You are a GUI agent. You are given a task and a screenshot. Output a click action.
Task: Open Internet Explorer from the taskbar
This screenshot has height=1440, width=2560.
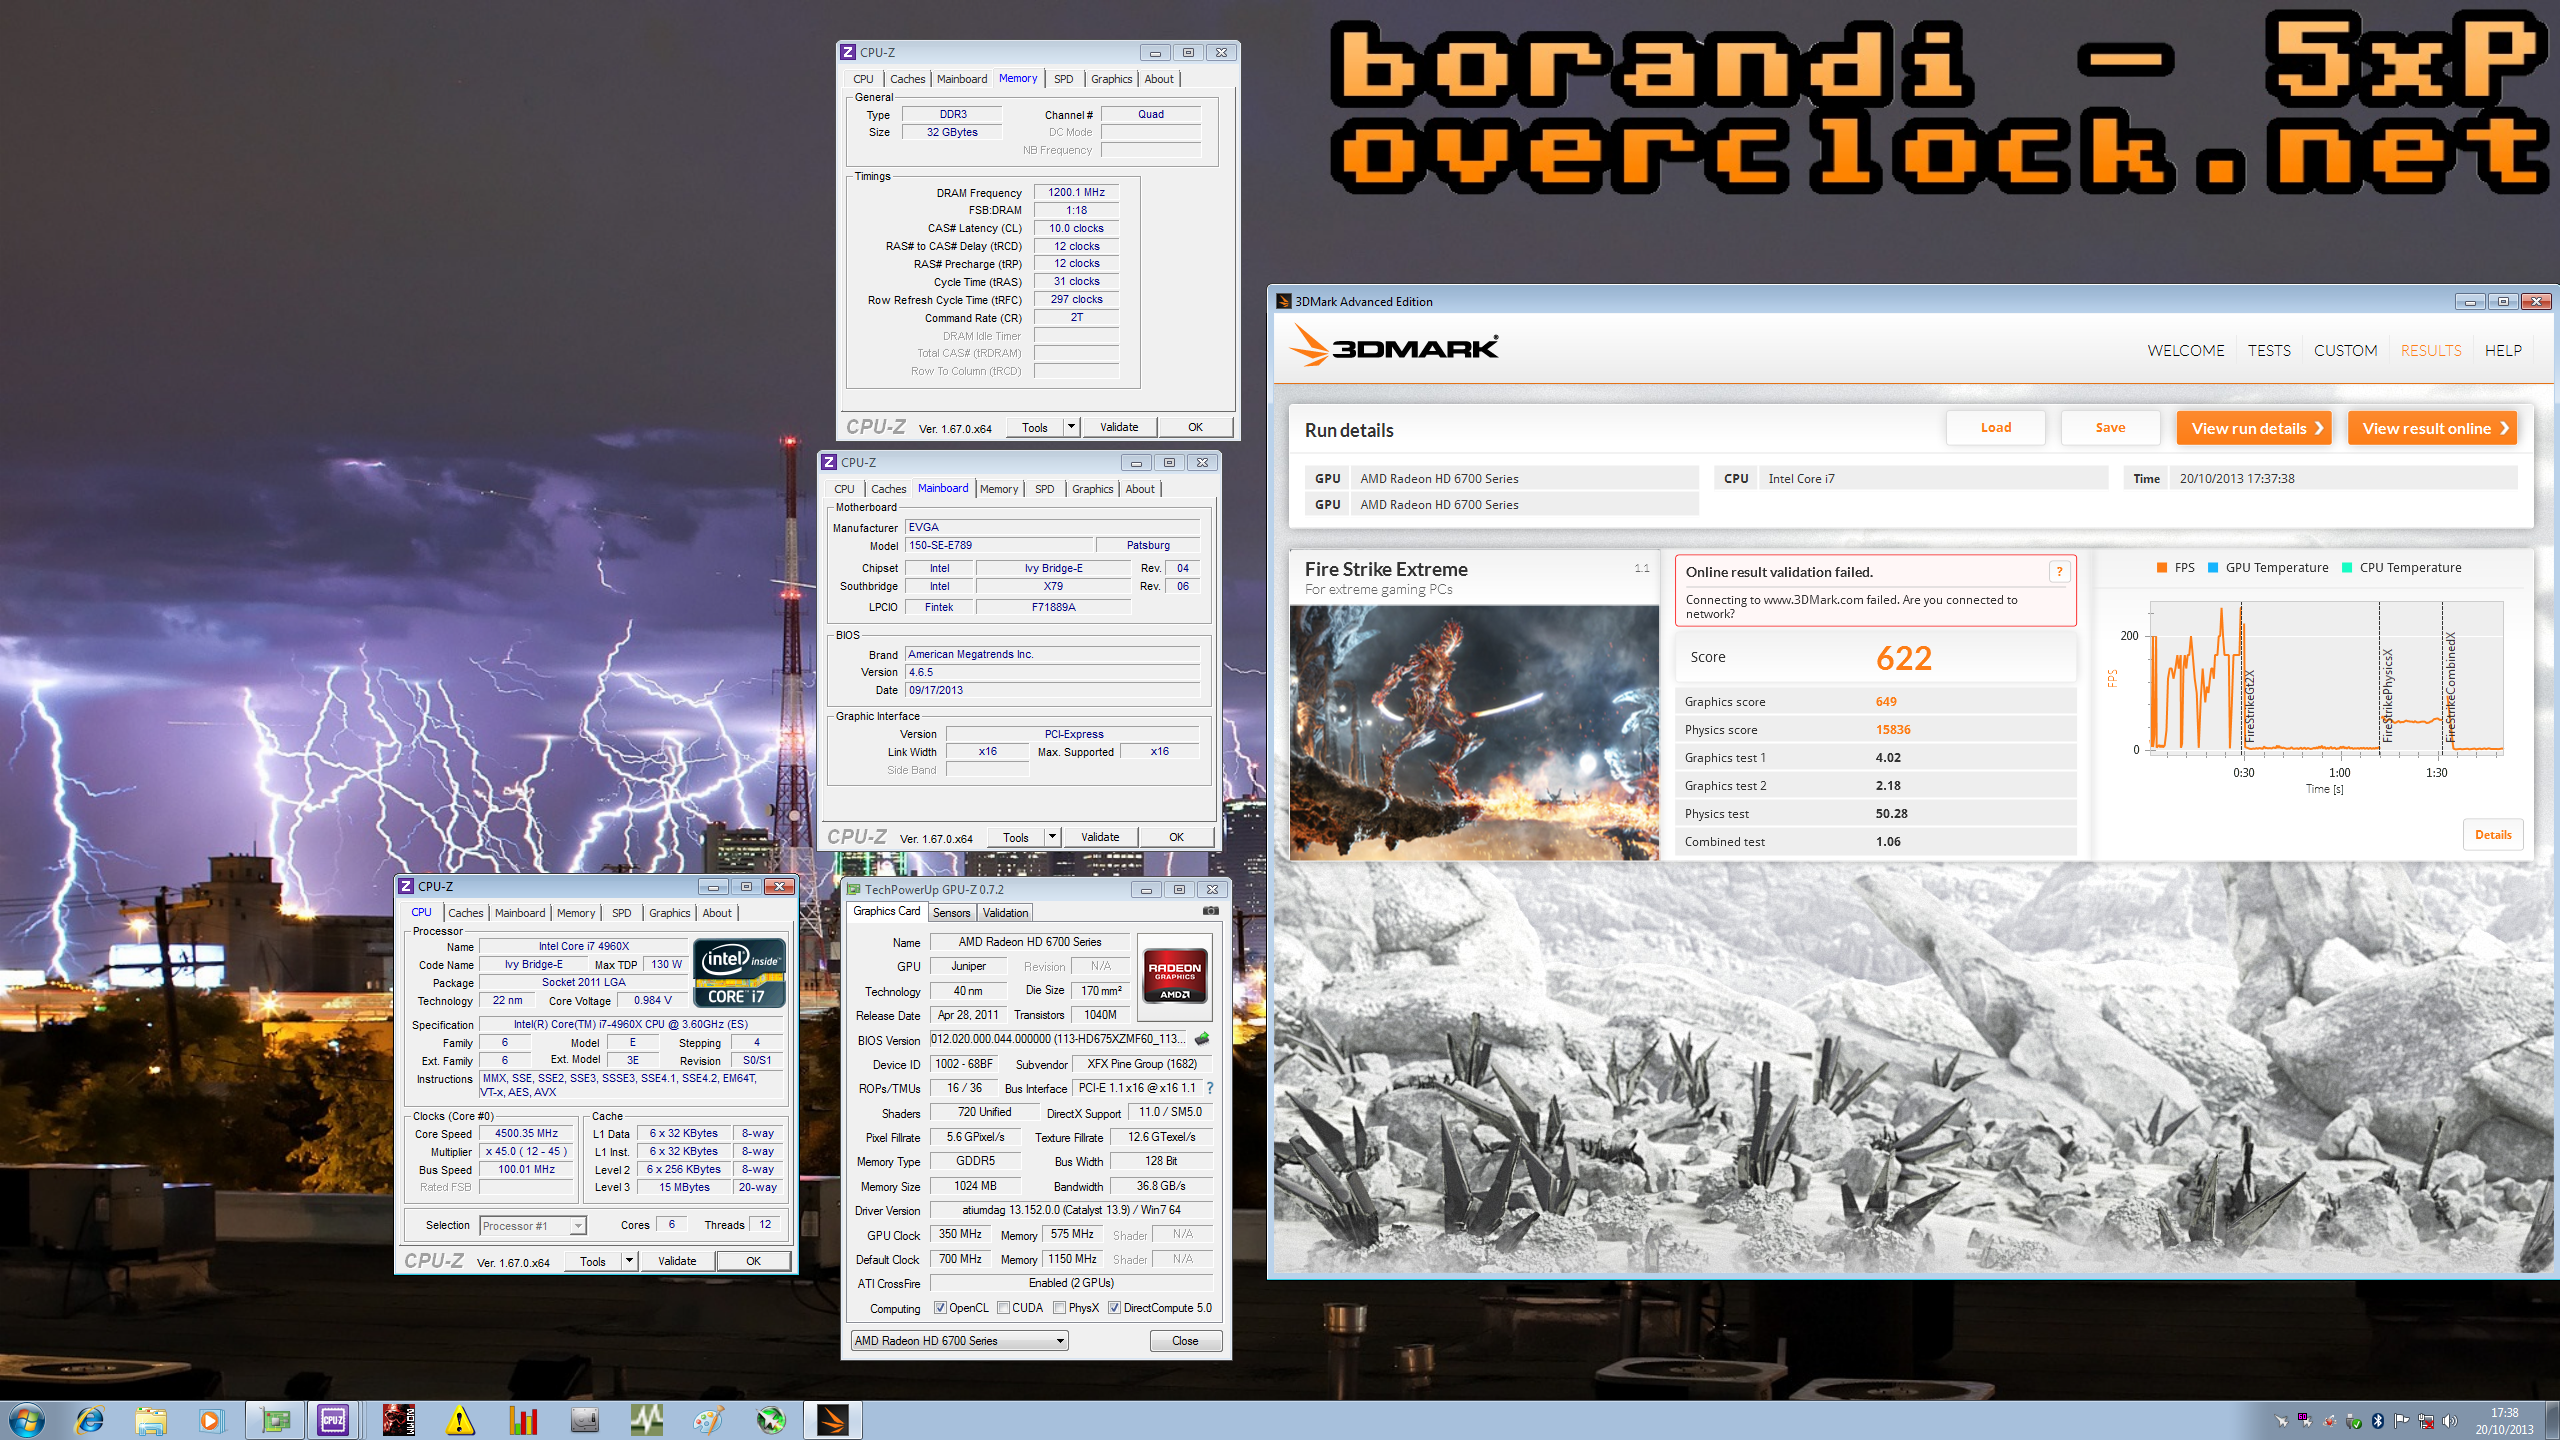point(89,1420)
